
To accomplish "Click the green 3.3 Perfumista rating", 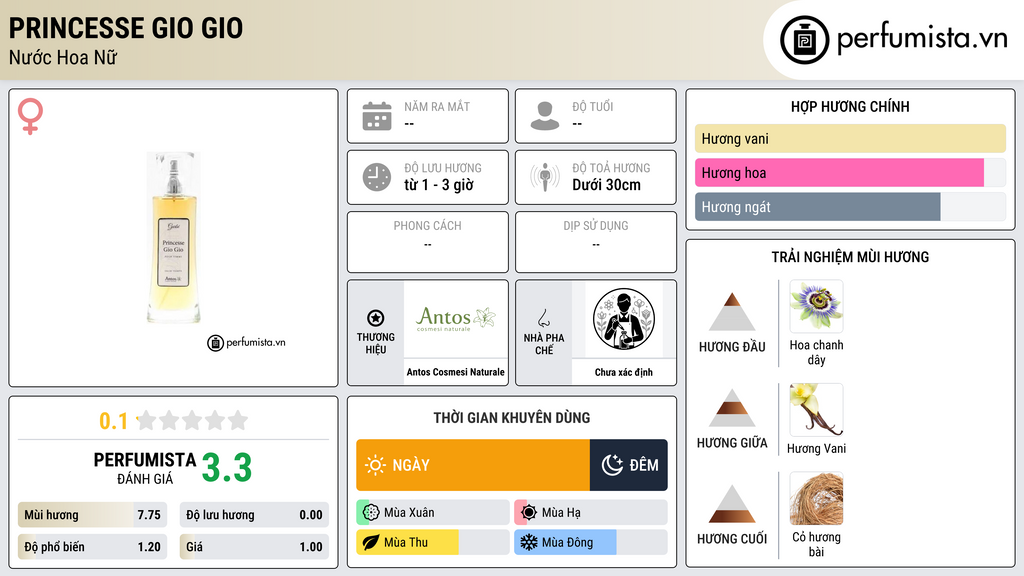I will (227, 468).
